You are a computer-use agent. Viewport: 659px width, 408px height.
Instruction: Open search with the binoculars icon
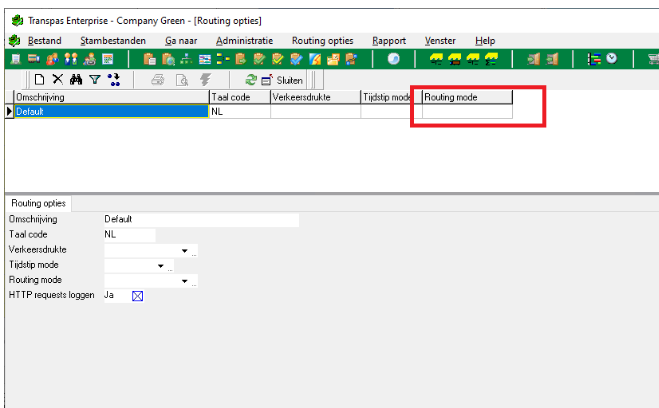tap(75, 79)
